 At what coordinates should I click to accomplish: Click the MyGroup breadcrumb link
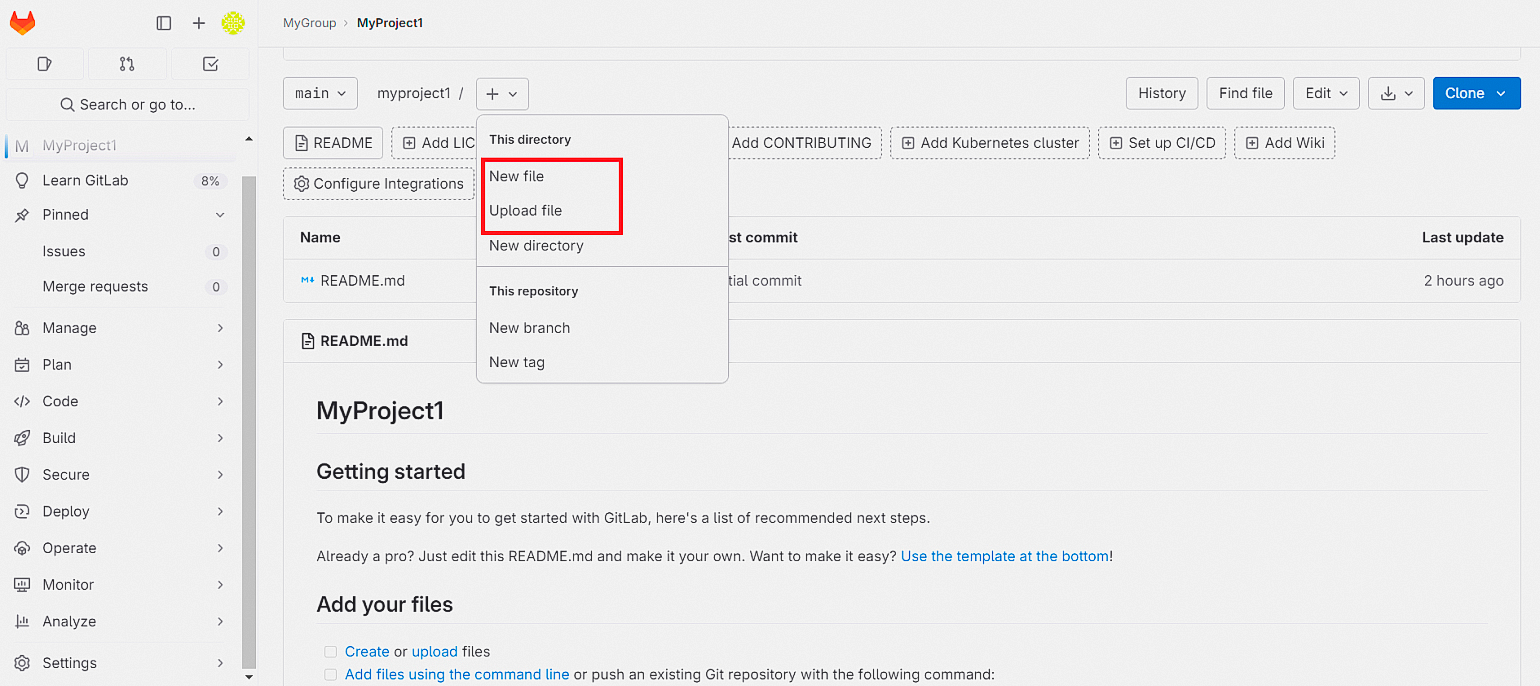(310, 23)
